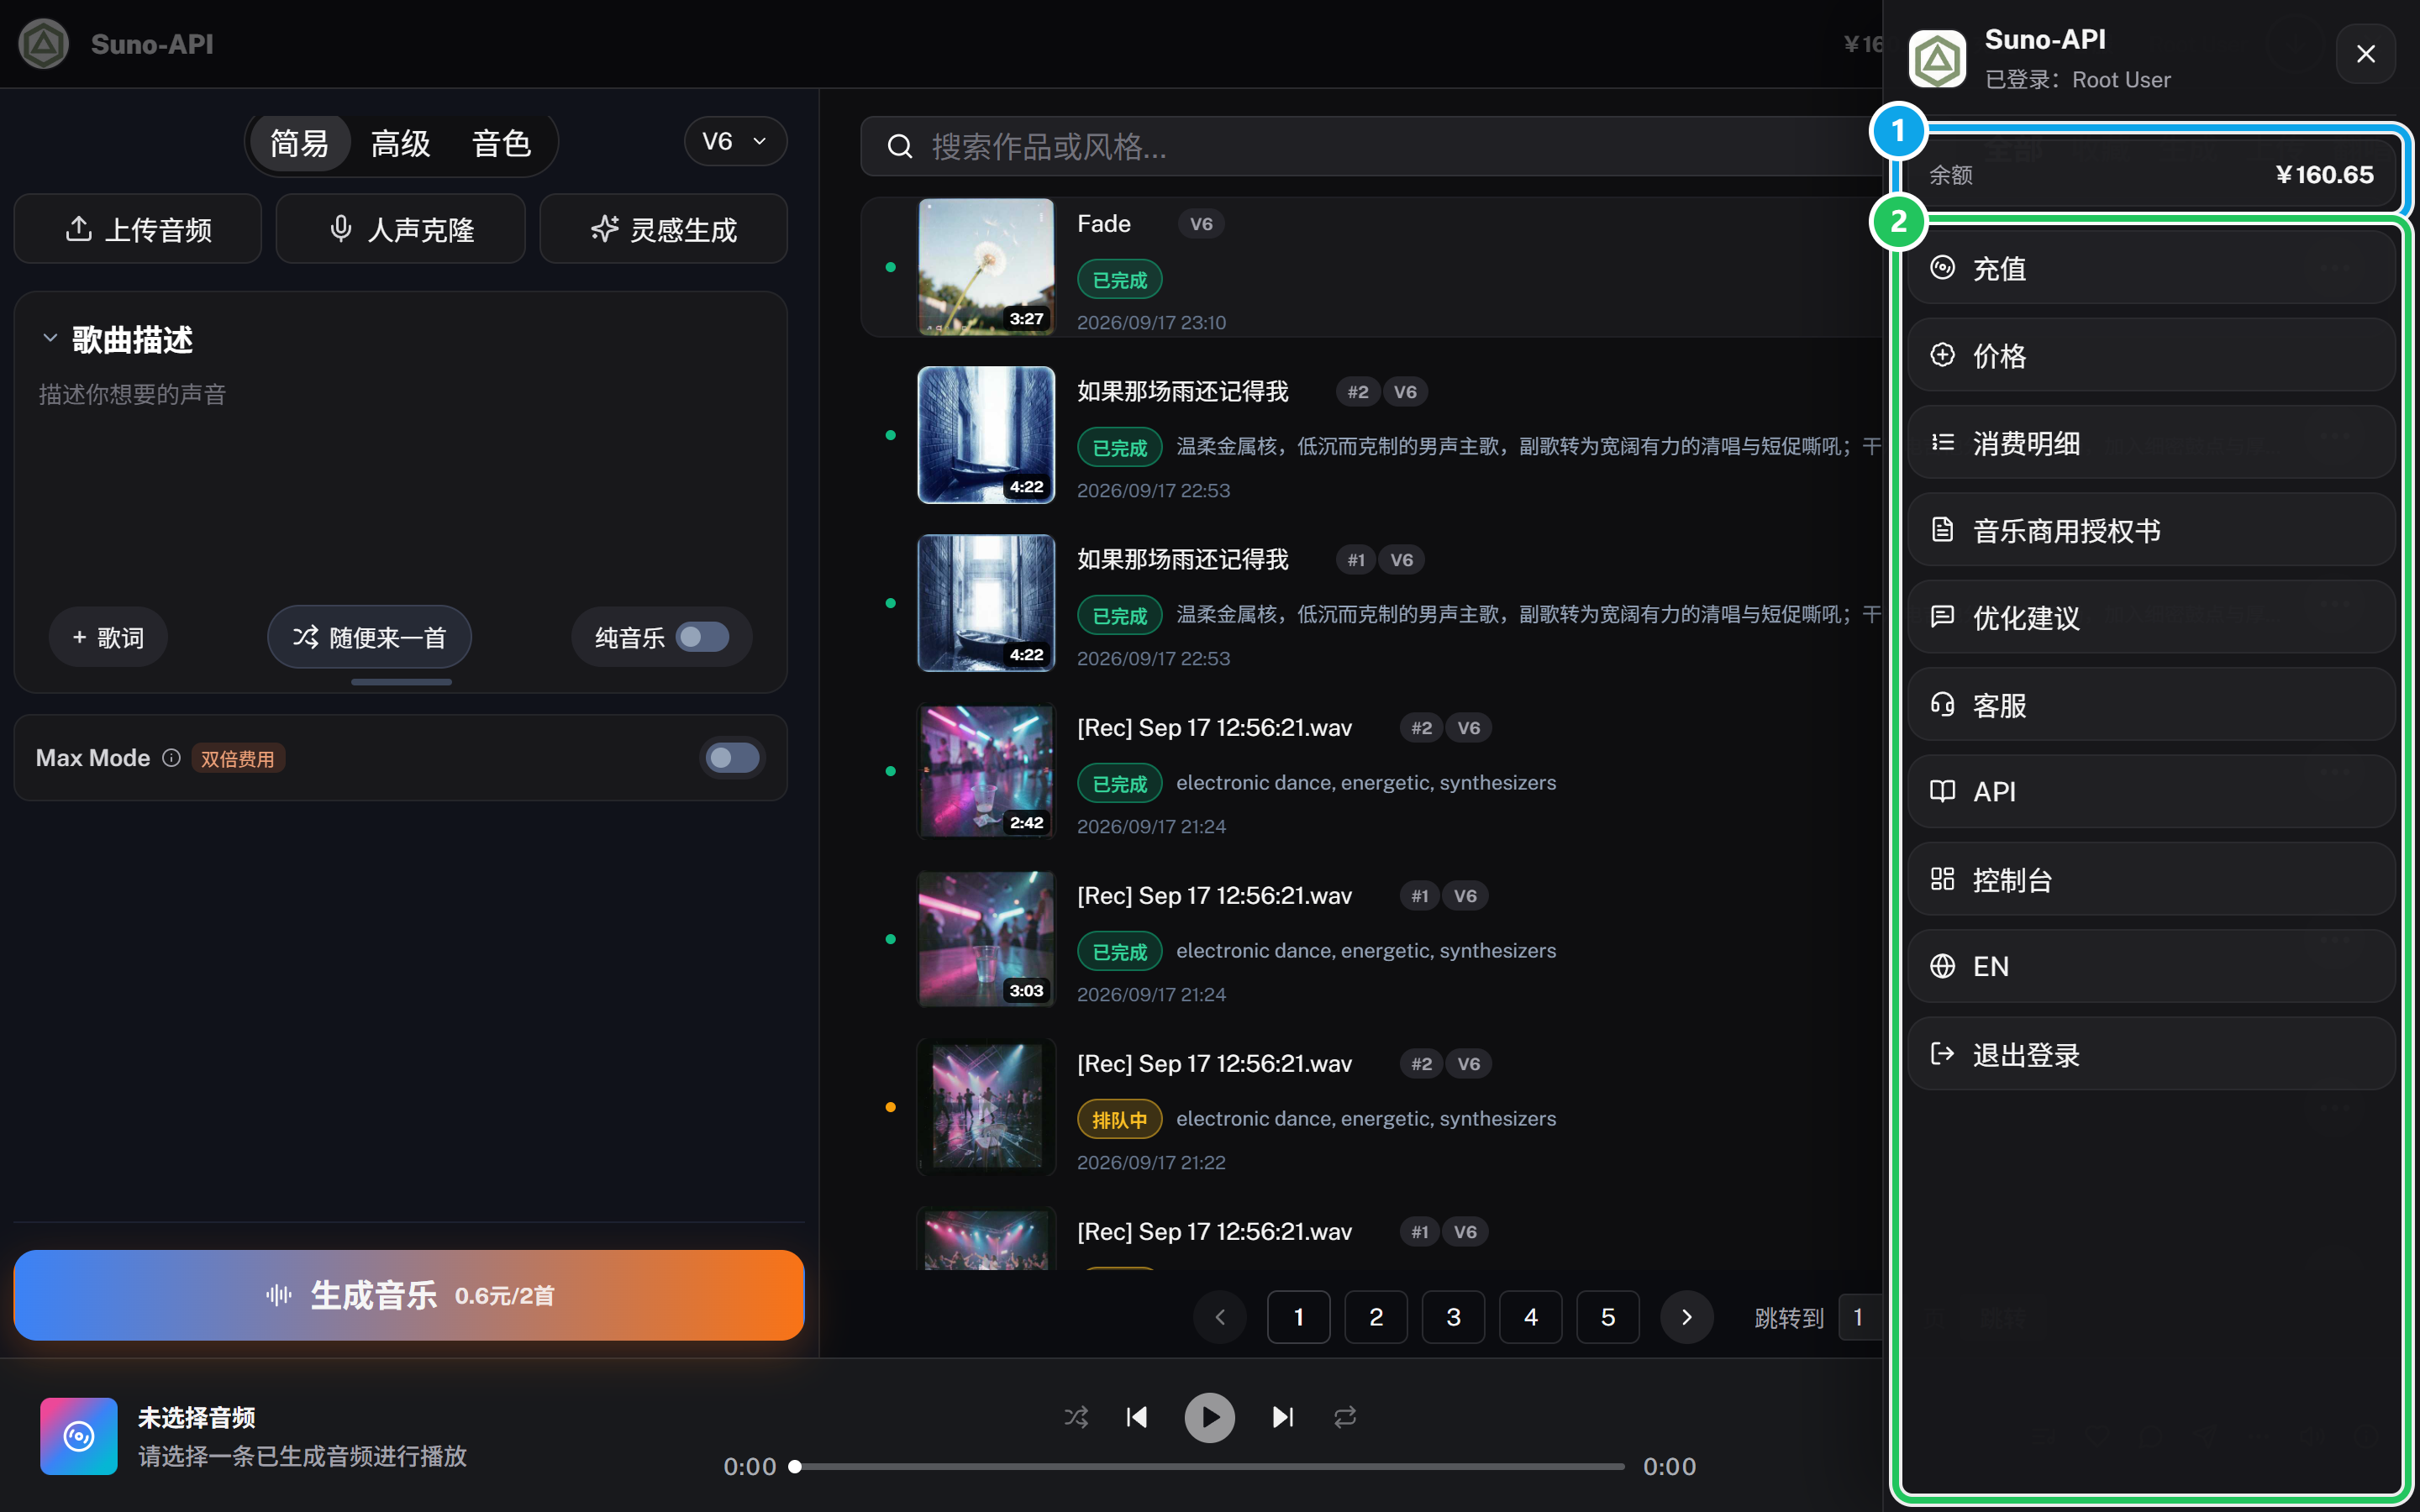2420x1512 pixels.
Task: Toggle shuffle playback
Action: click(1076, 1417)
